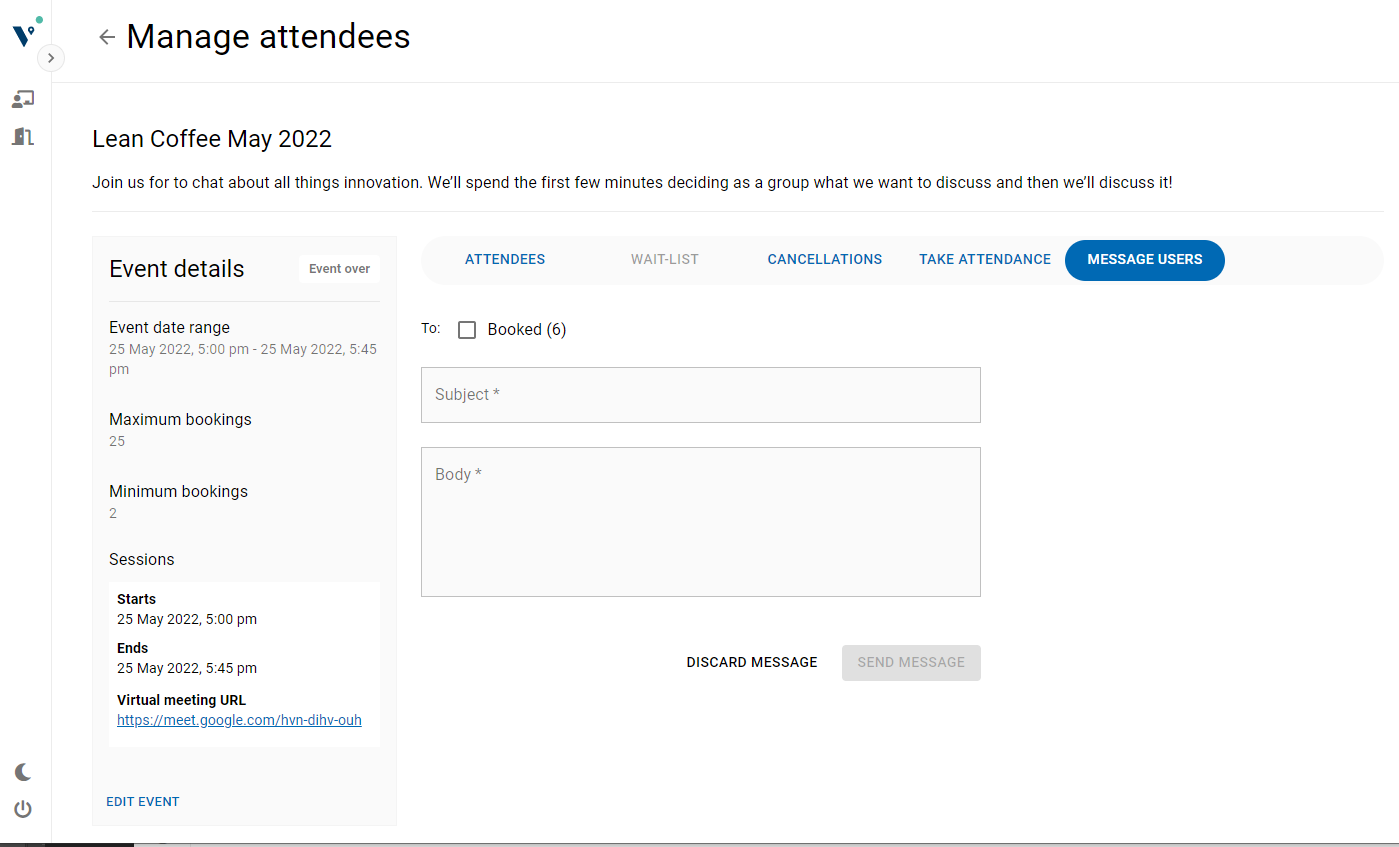Open the Google Meet virtual meeting link
The height and width of the screenshot is (847, 1399).
click(239, 720)
